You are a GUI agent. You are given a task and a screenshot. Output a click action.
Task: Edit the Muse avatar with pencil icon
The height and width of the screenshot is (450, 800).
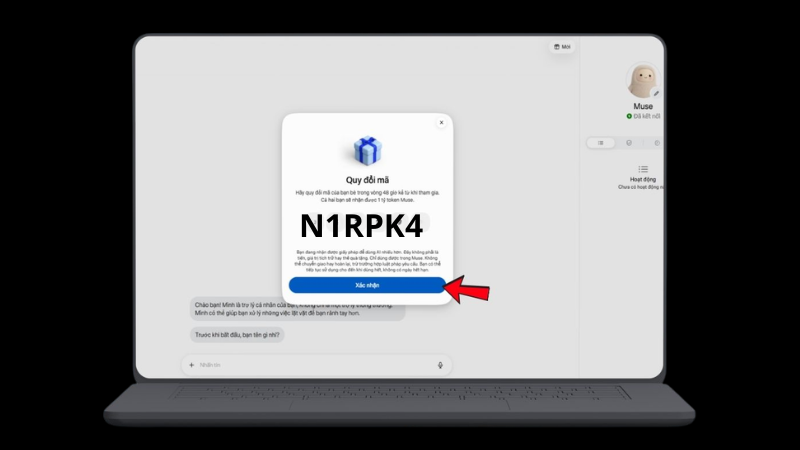point(656,93)
